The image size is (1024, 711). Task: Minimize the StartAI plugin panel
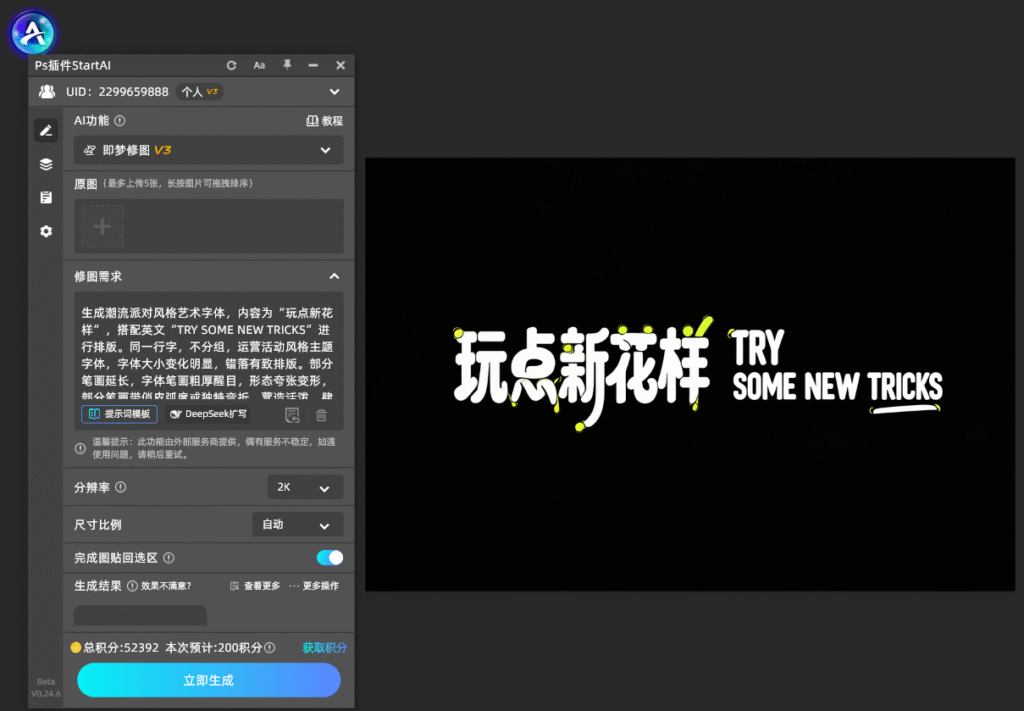click(x=313, y=65)
